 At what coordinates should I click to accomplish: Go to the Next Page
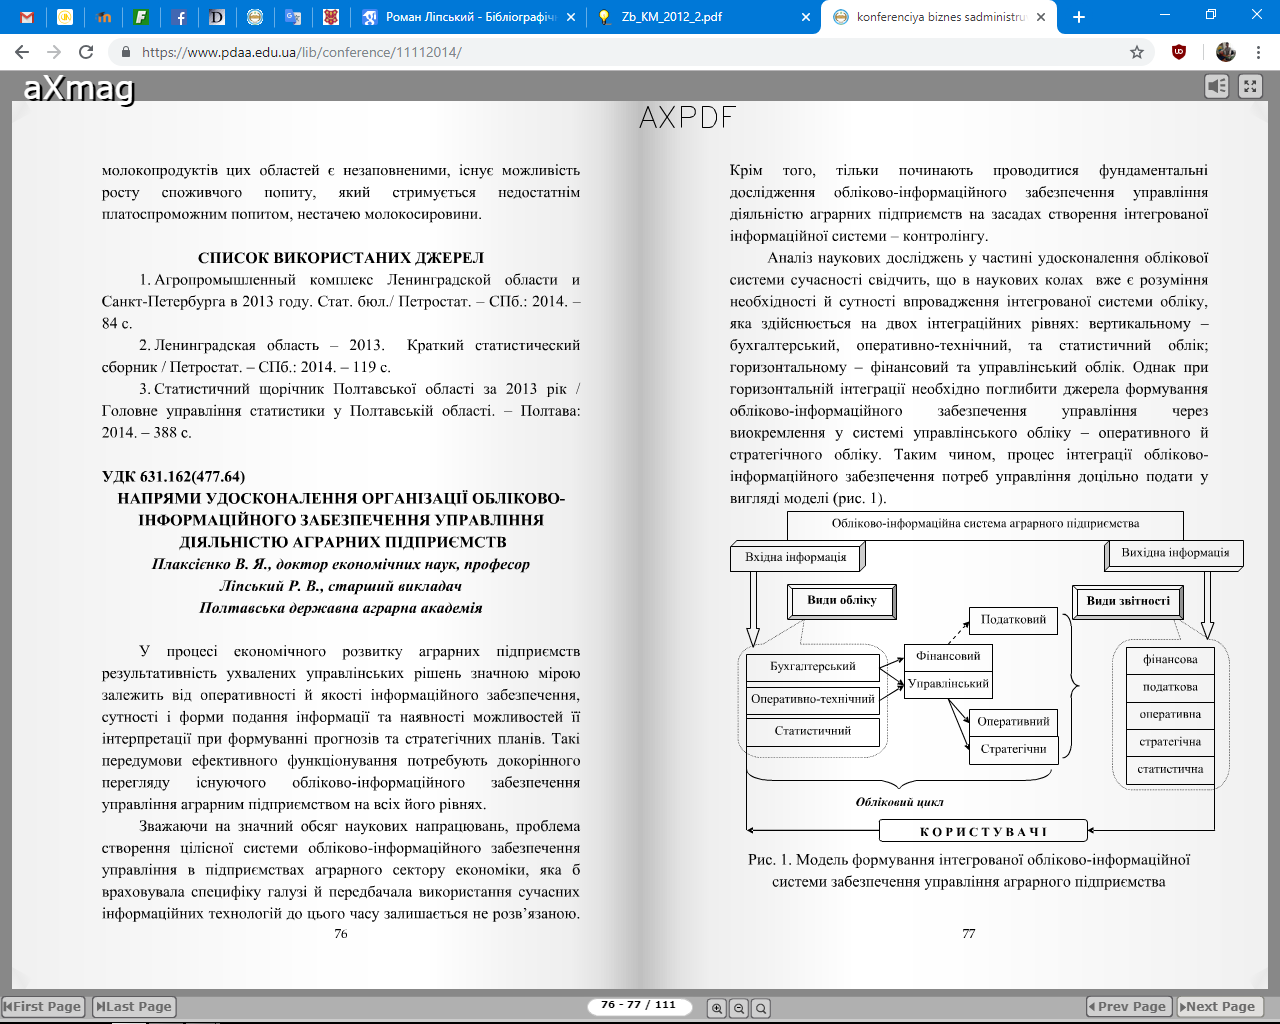coord(1220,1007)
